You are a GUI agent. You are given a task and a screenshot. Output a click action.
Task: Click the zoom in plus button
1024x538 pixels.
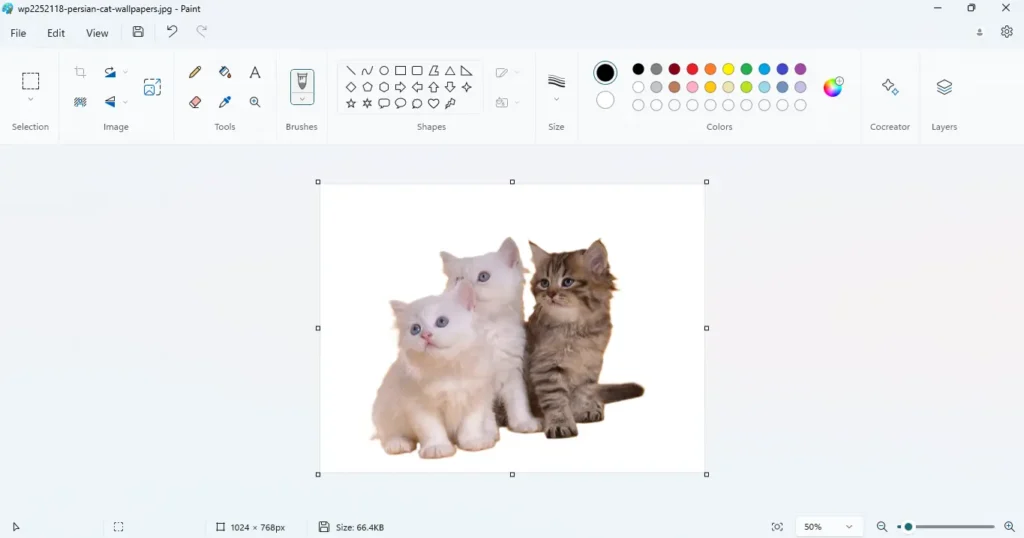click(x=1009, y=527)
